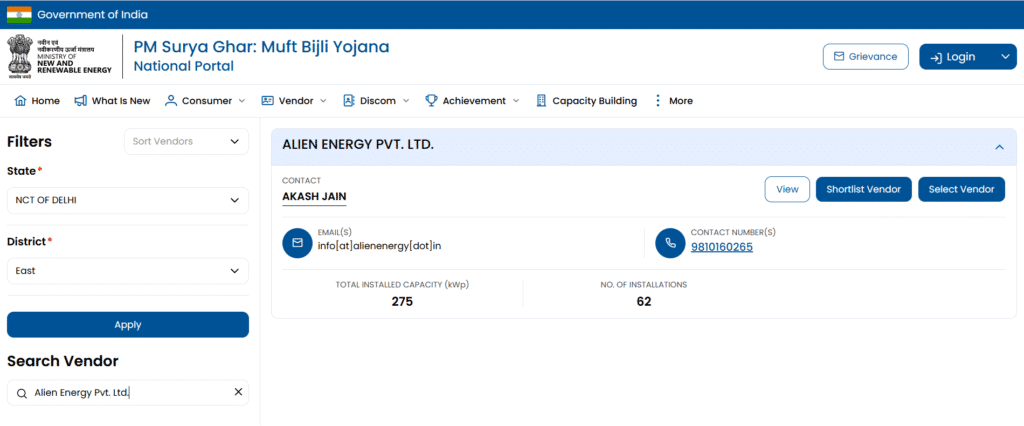The image size is (1024, 426).
Task: Clear the Search Vendor text field
Action: [238, 392]
